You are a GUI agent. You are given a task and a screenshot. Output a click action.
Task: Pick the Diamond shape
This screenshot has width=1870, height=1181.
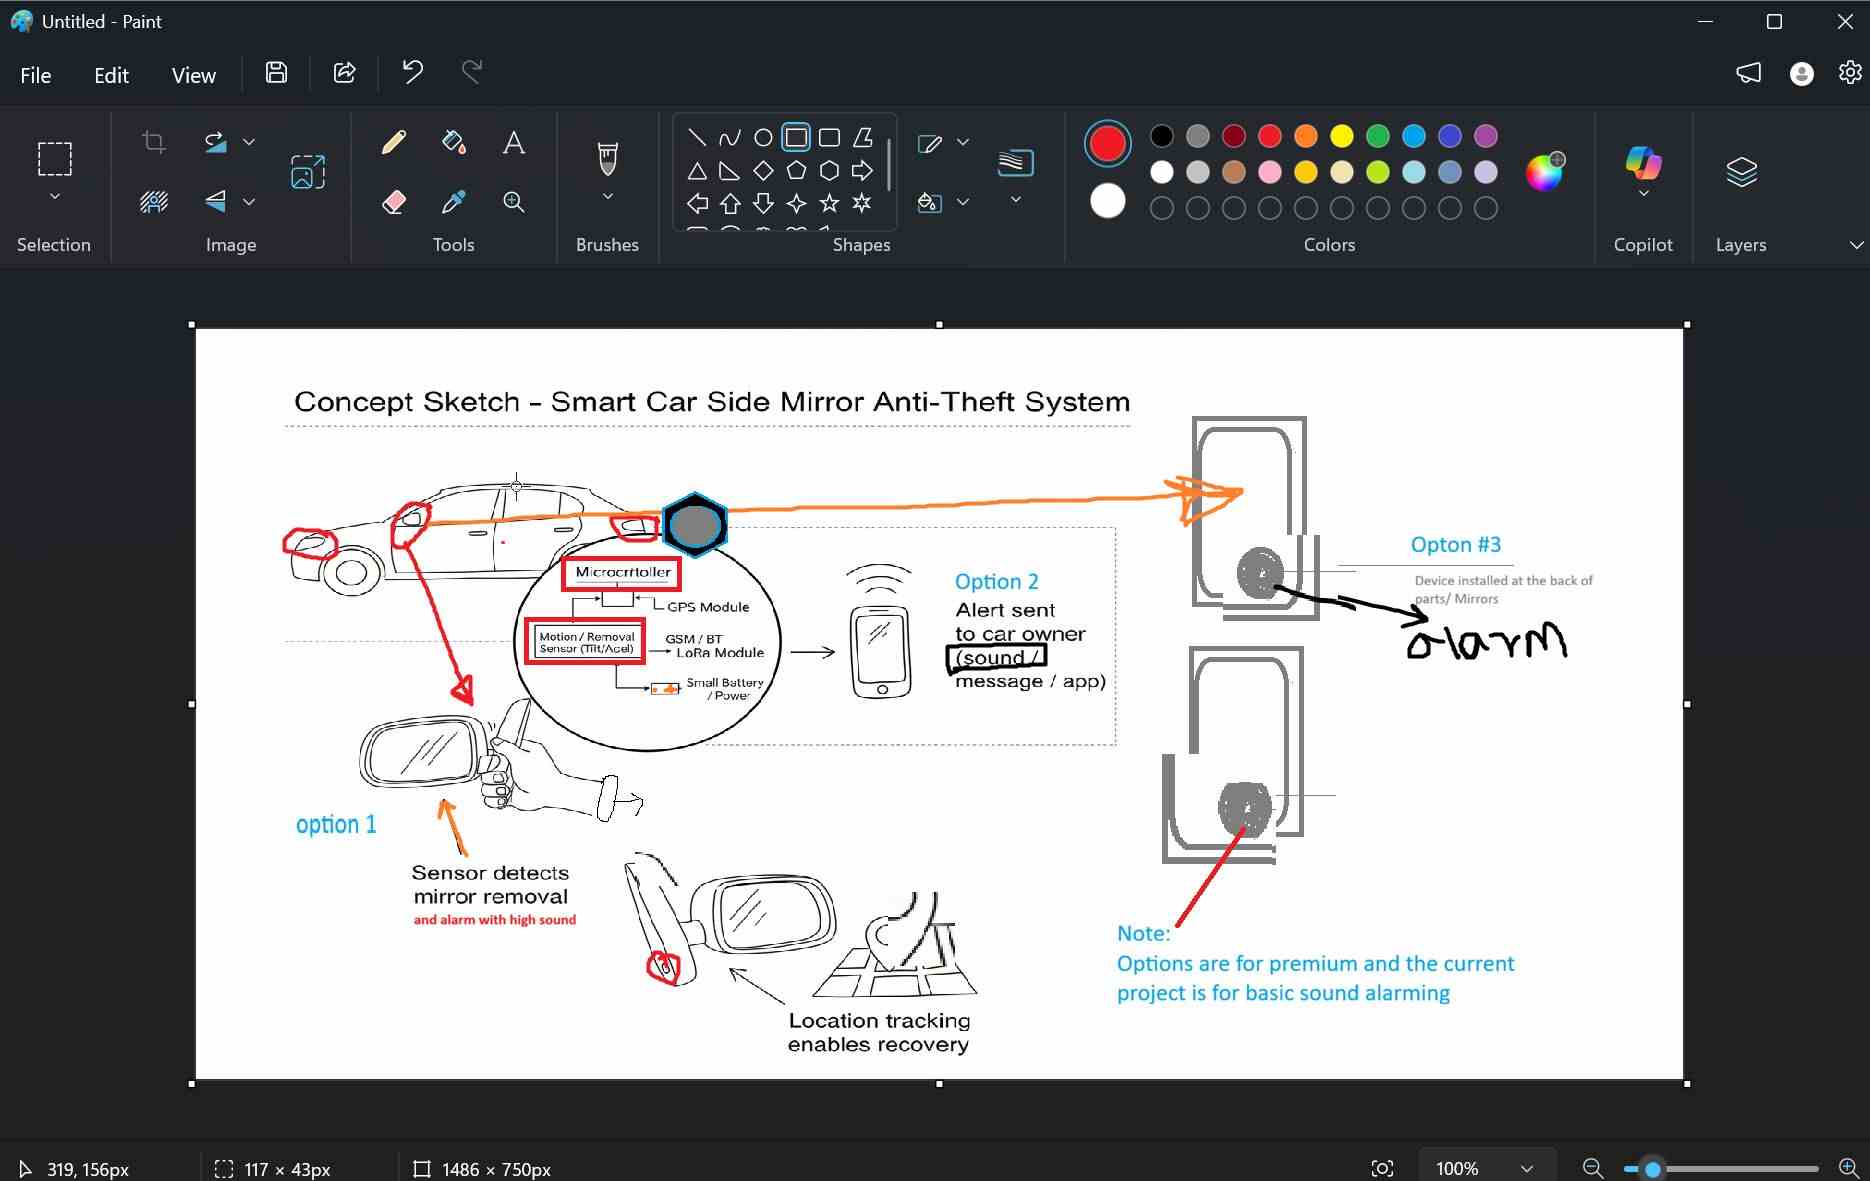[x=763, y=170]
